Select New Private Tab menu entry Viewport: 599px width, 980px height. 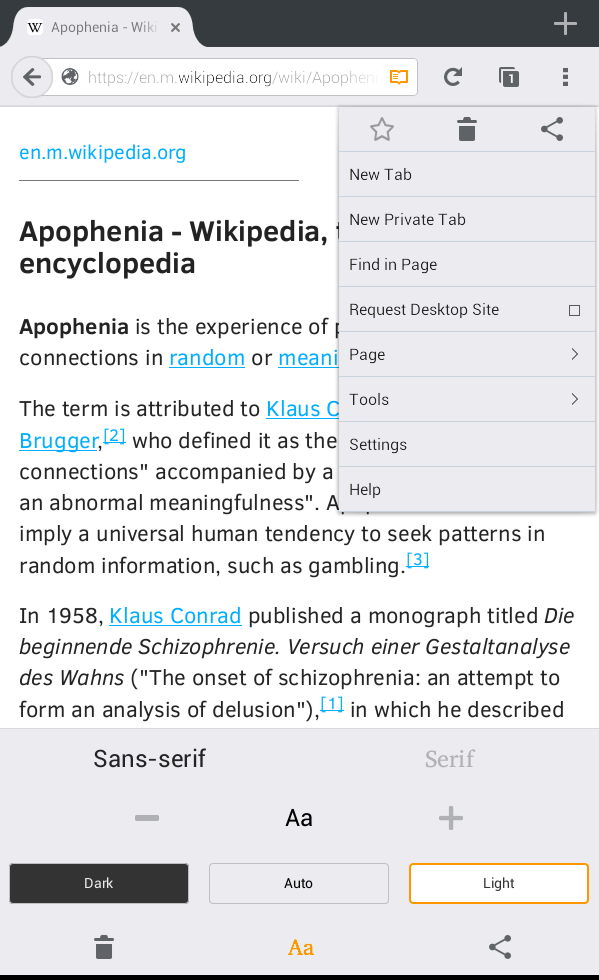click(x=467, y=219)
